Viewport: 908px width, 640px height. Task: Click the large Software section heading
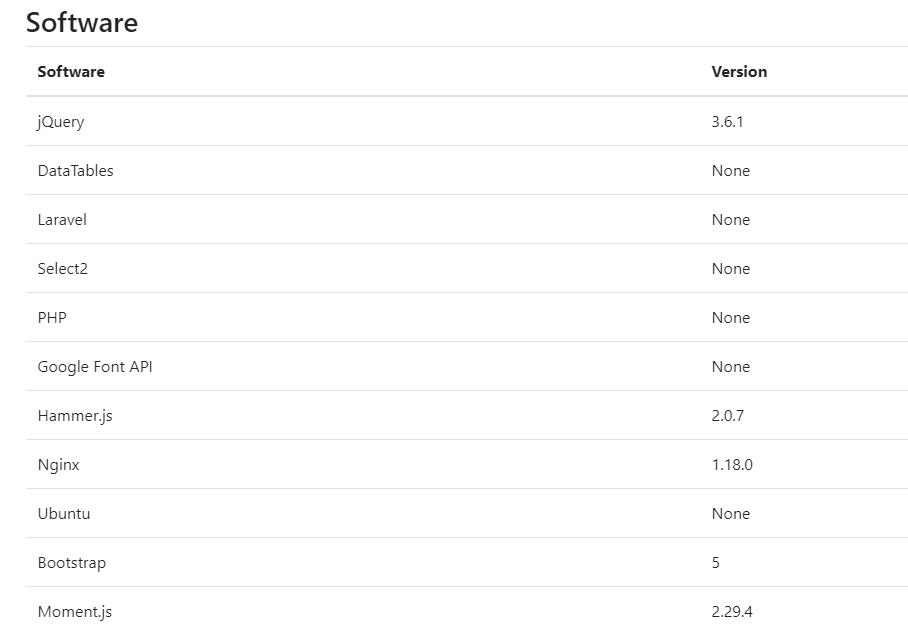[x=82, y=22]
